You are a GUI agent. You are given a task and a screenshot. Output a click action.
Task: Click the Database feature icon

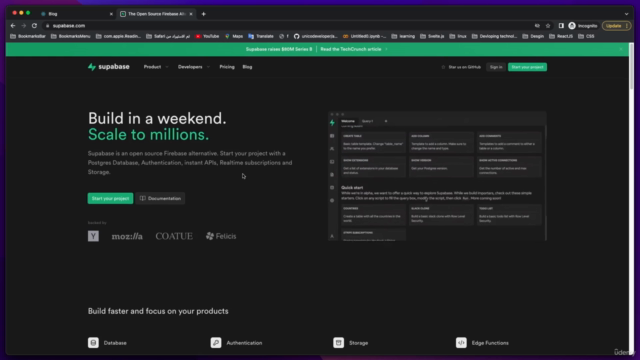[93, 343]
